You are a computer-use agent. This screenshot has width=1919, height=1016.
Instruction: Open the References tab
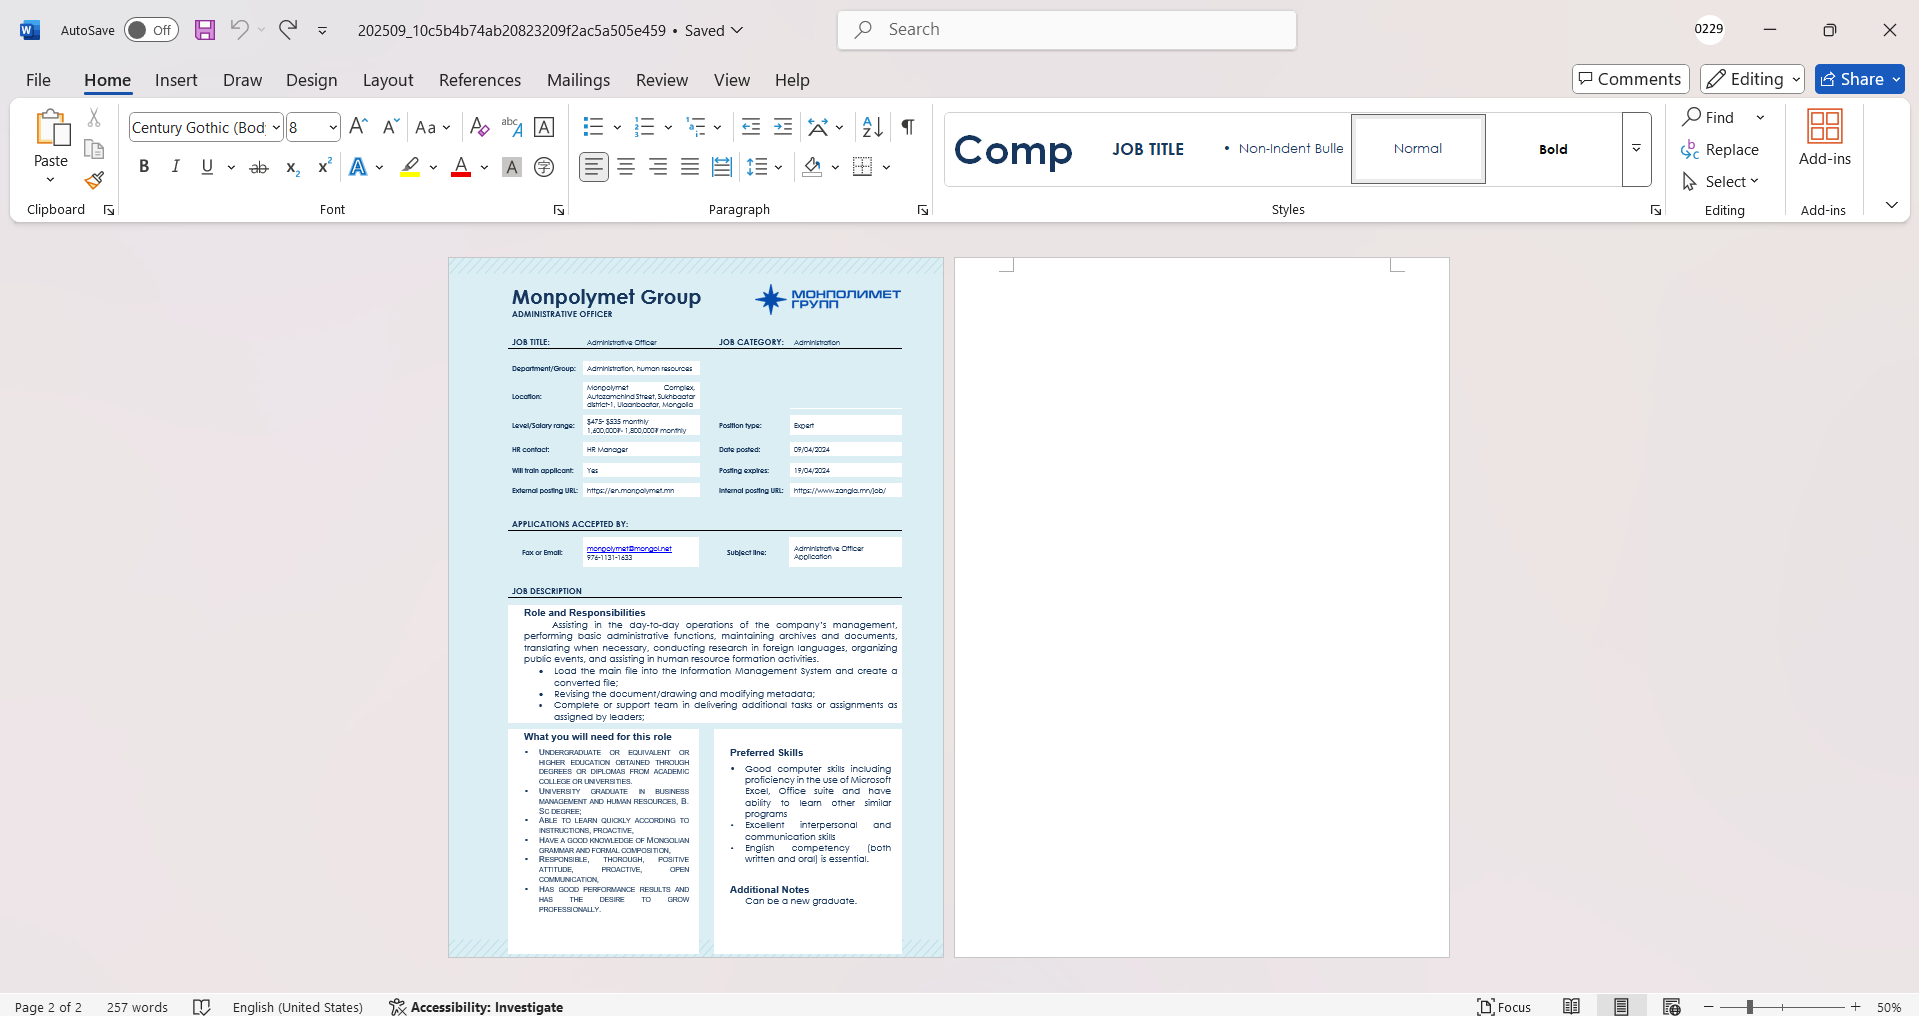pos(480,80)
